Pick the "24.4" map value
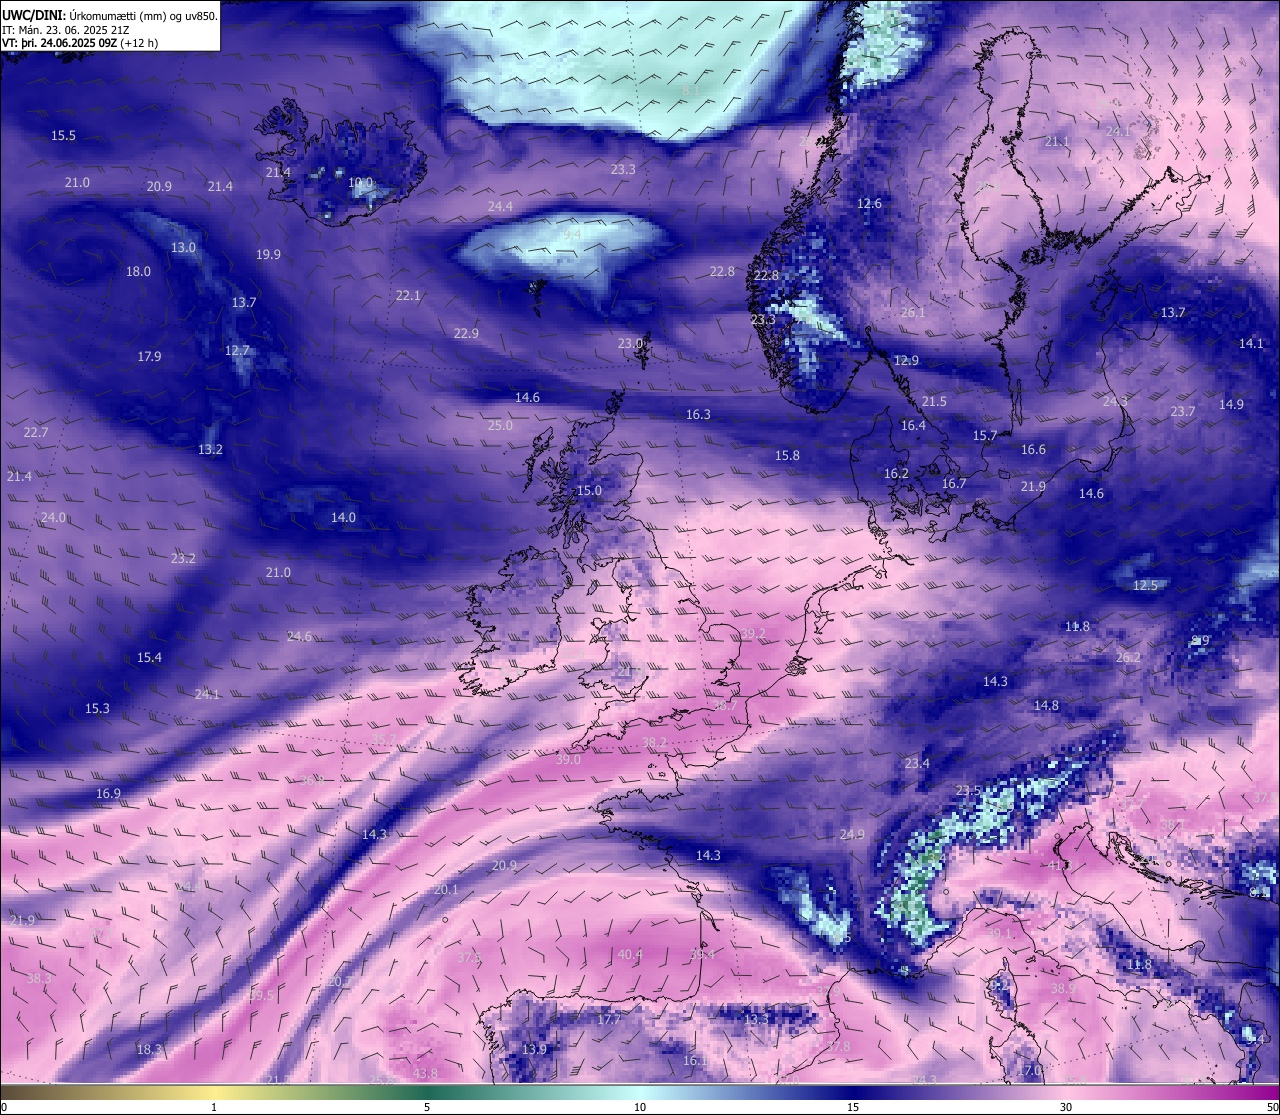 click(x=500, y=206)
